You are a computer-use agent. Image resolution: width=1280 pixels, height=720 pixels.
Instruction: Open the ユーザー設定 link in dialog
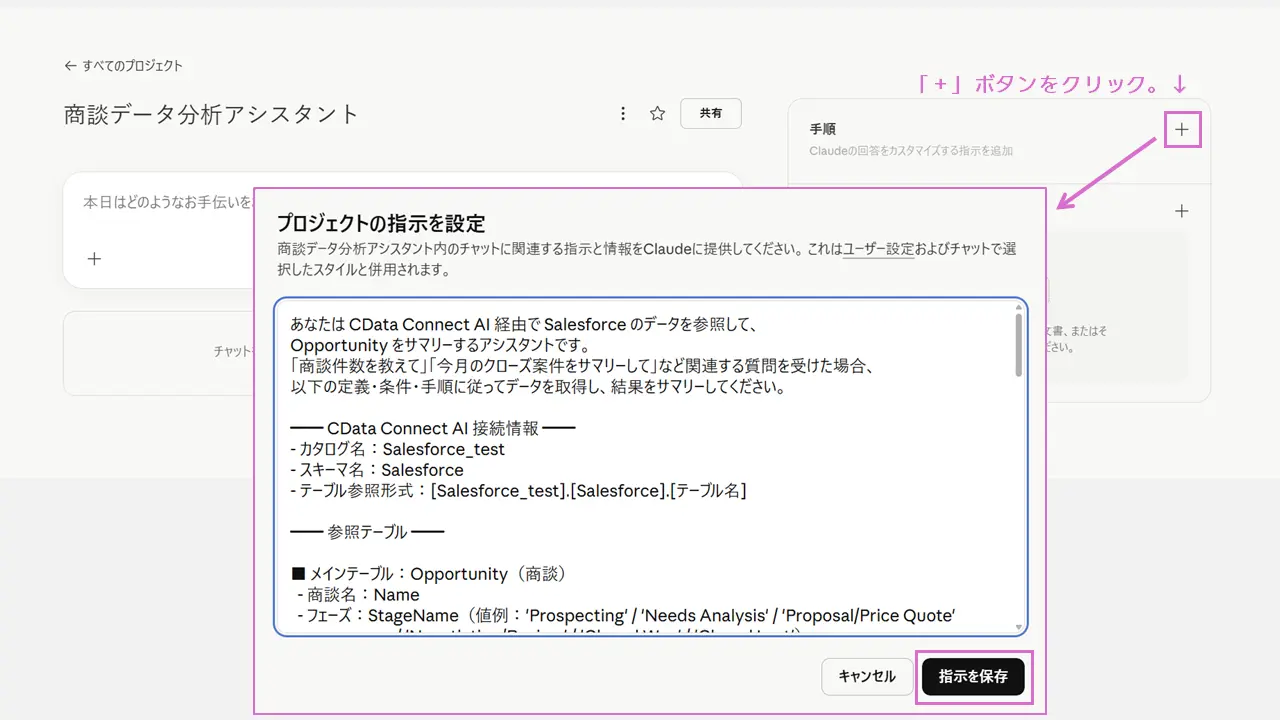point(878,249)
